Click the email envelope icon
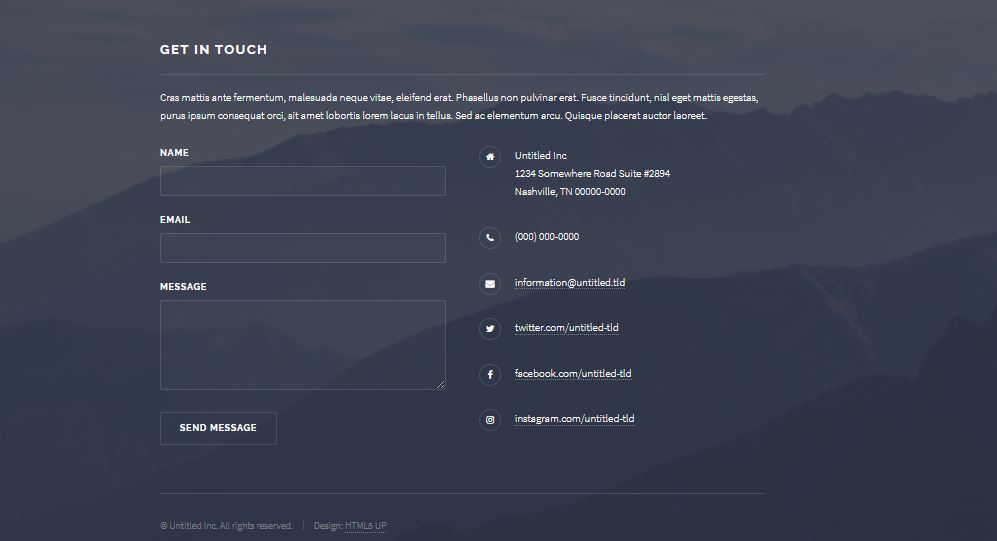997x541 pixels. click(x=490, y=284)
